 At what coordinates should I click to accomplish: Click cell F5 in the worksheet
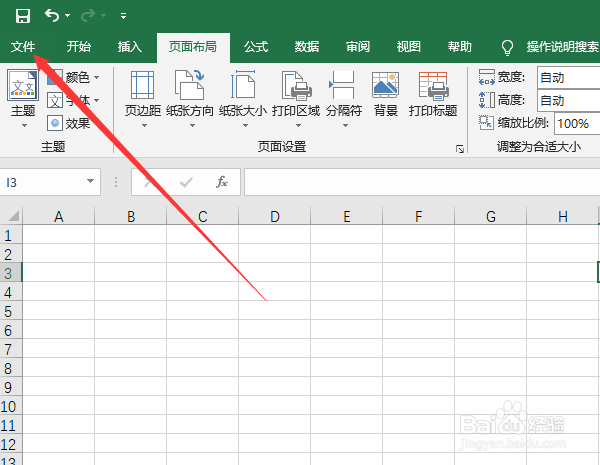[x=418, y=310]
